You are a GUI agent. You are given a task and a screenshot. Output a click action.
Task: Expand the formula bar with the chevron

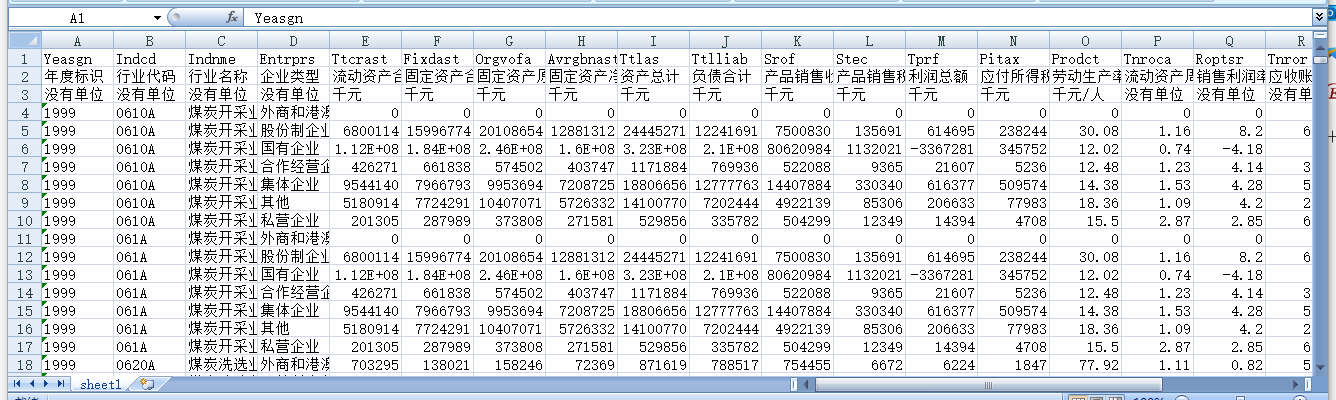pyautogui.click(x=1320, y=18)
